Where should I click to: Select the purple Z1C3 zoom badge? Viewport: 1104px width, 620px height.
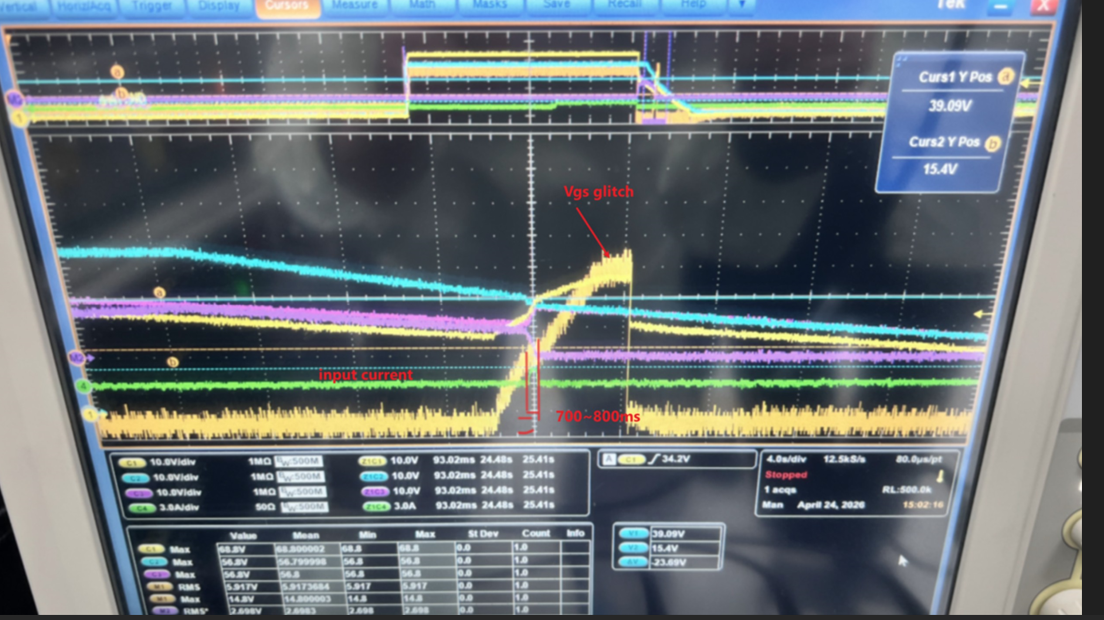tap(375, 491)
